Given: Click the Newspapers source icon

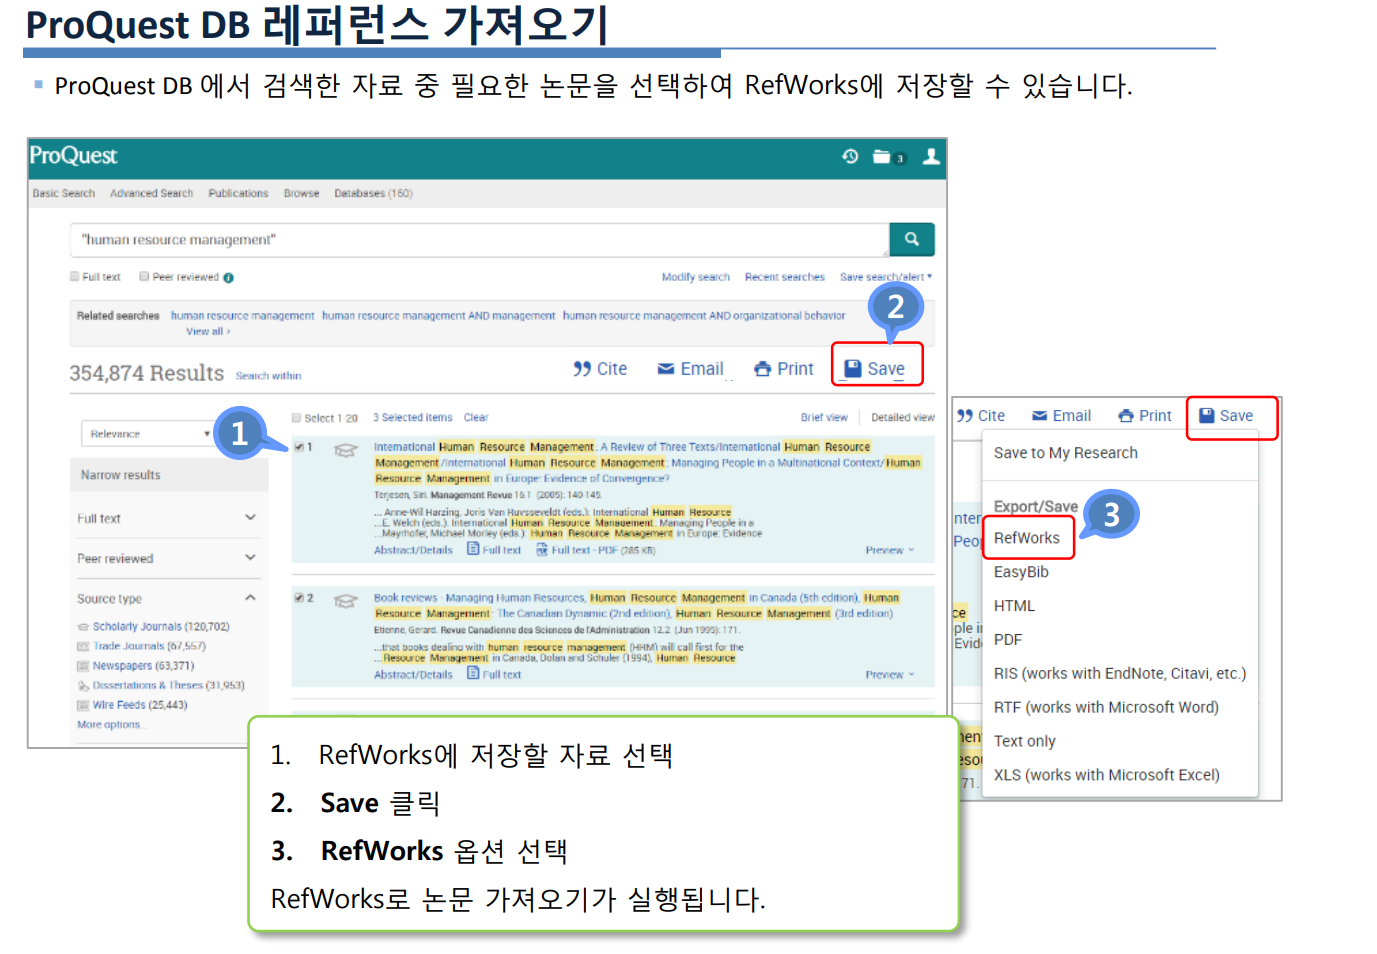Looking at the screenshot, I should tap(83, 666).
